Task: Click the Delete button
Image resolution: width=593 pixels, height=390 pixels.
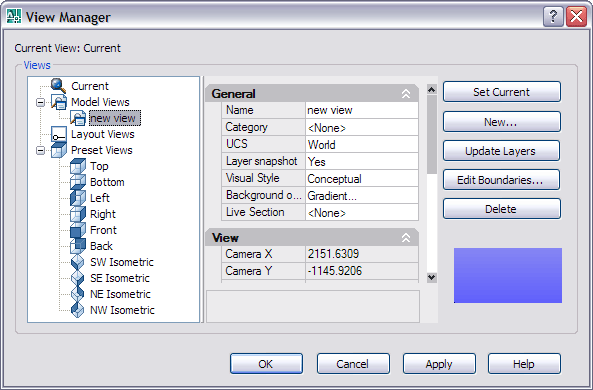Action: pos(501,209)
